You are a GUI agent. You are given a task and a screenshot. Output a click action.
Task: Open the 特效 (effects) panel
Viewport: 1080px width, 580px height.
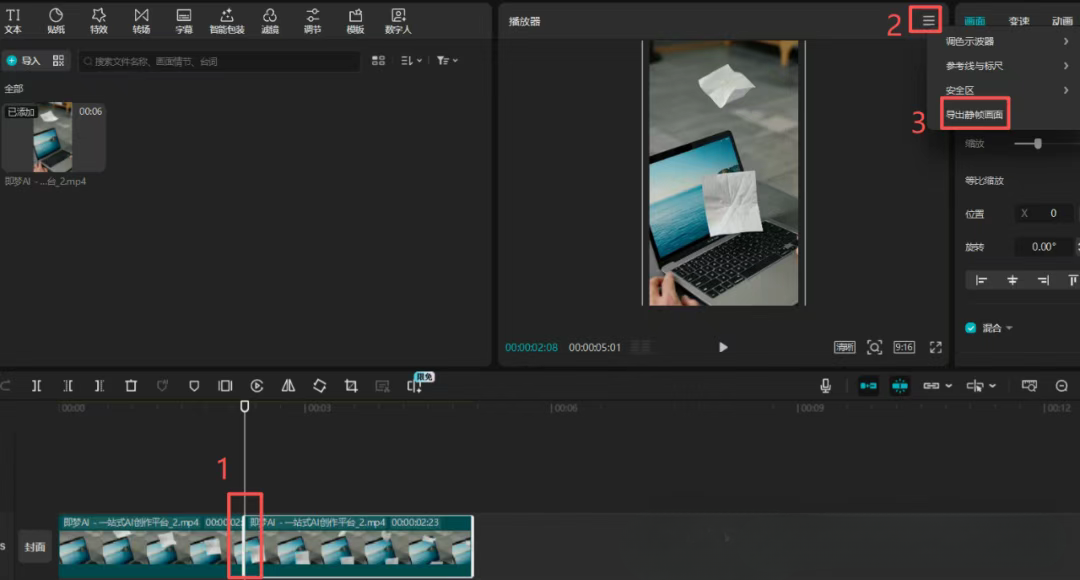pos(98,20)
